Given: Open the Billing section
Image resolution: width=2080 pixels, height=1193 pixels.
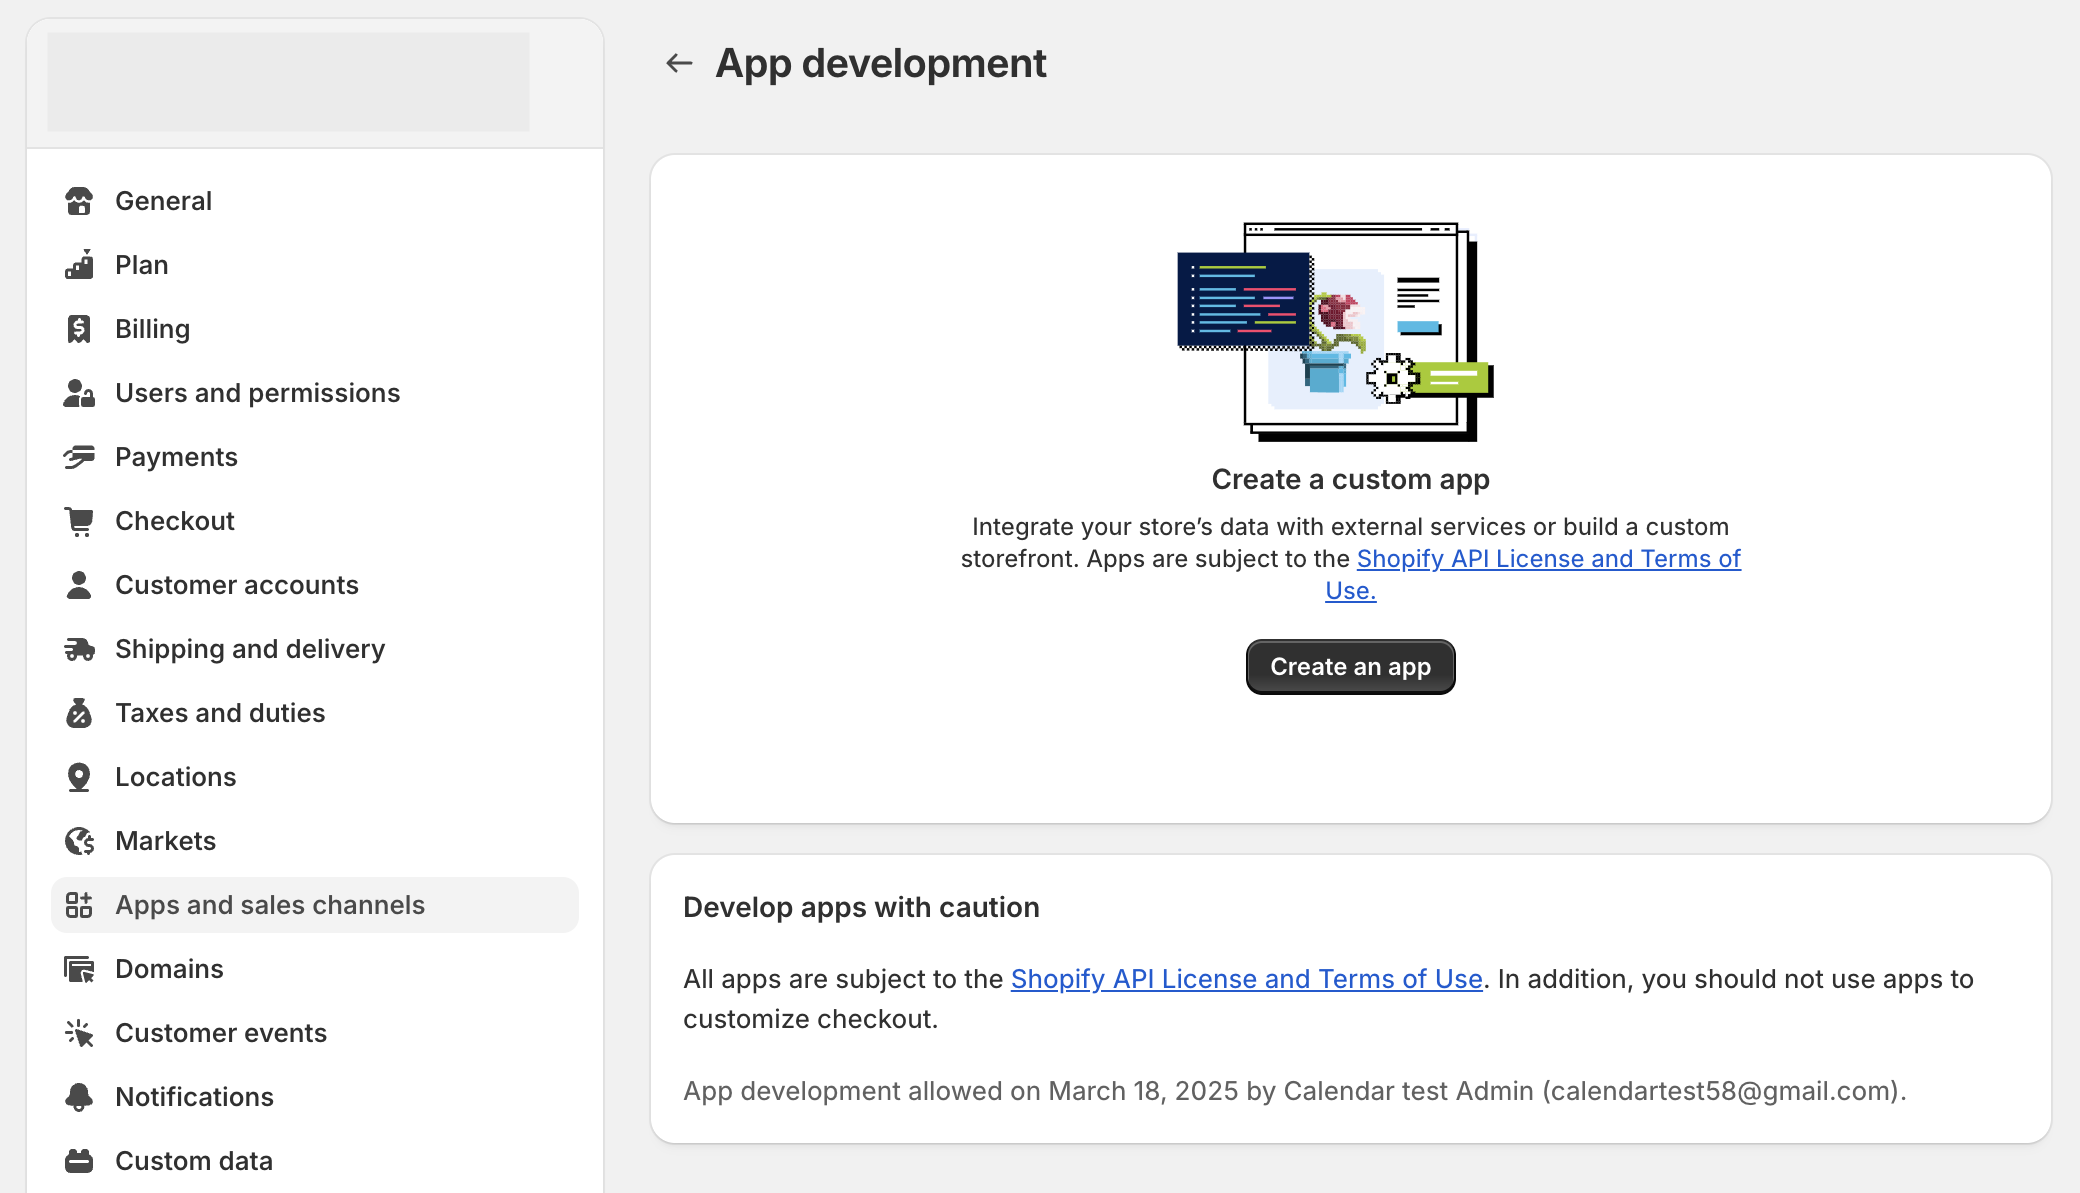Looking at the screenshot, I should (x=315, y=329).
